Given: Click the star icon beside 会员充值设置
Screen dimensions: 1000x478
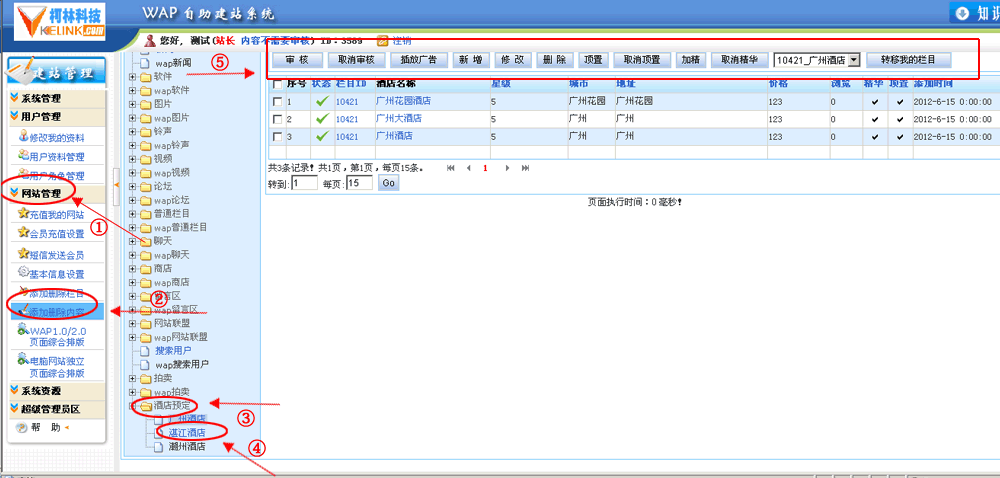Looking at the screenshot, I should [x=24, y=233].
